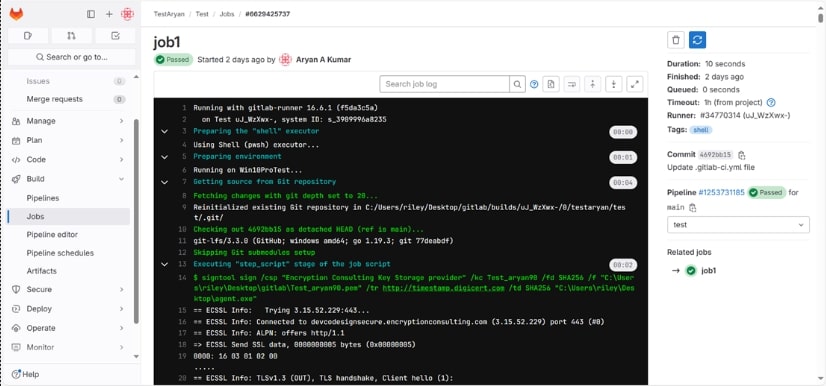
Task: Click runner #34770314 text
Action: coord(745,115)
